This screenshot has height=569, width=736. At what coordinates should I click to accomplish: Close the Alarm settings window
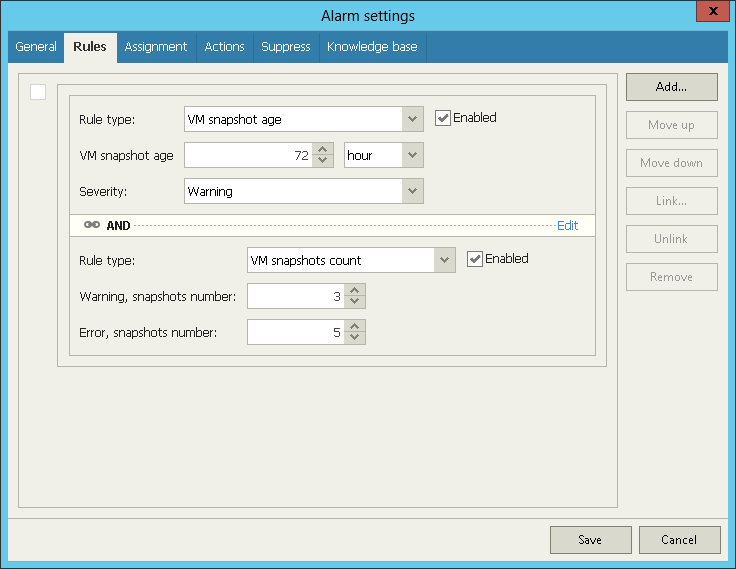[713, 11]
